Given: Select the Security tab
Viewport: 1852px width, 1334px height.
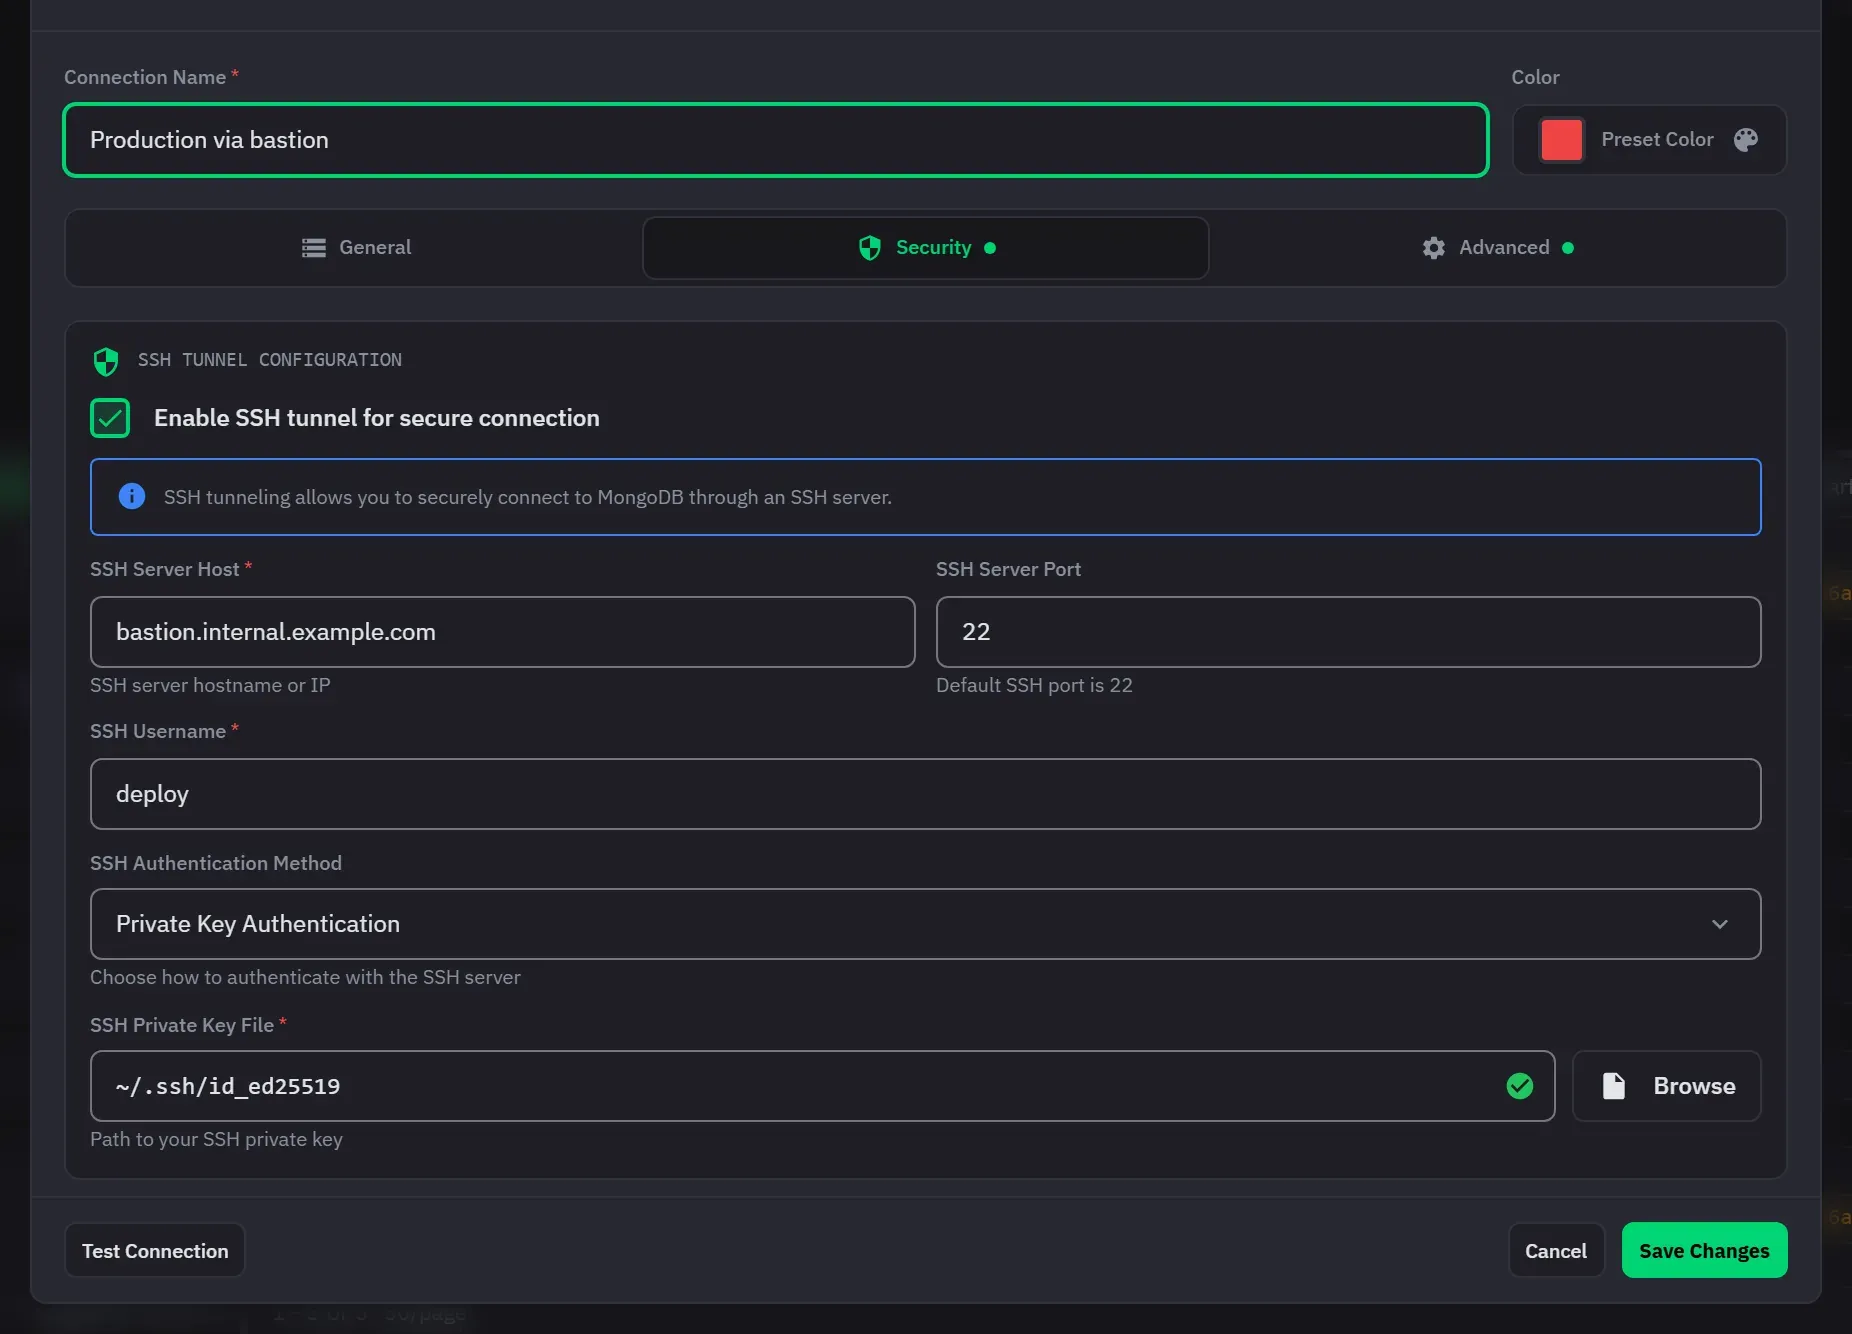Looking at the screenshot, I should click(926, 248).
